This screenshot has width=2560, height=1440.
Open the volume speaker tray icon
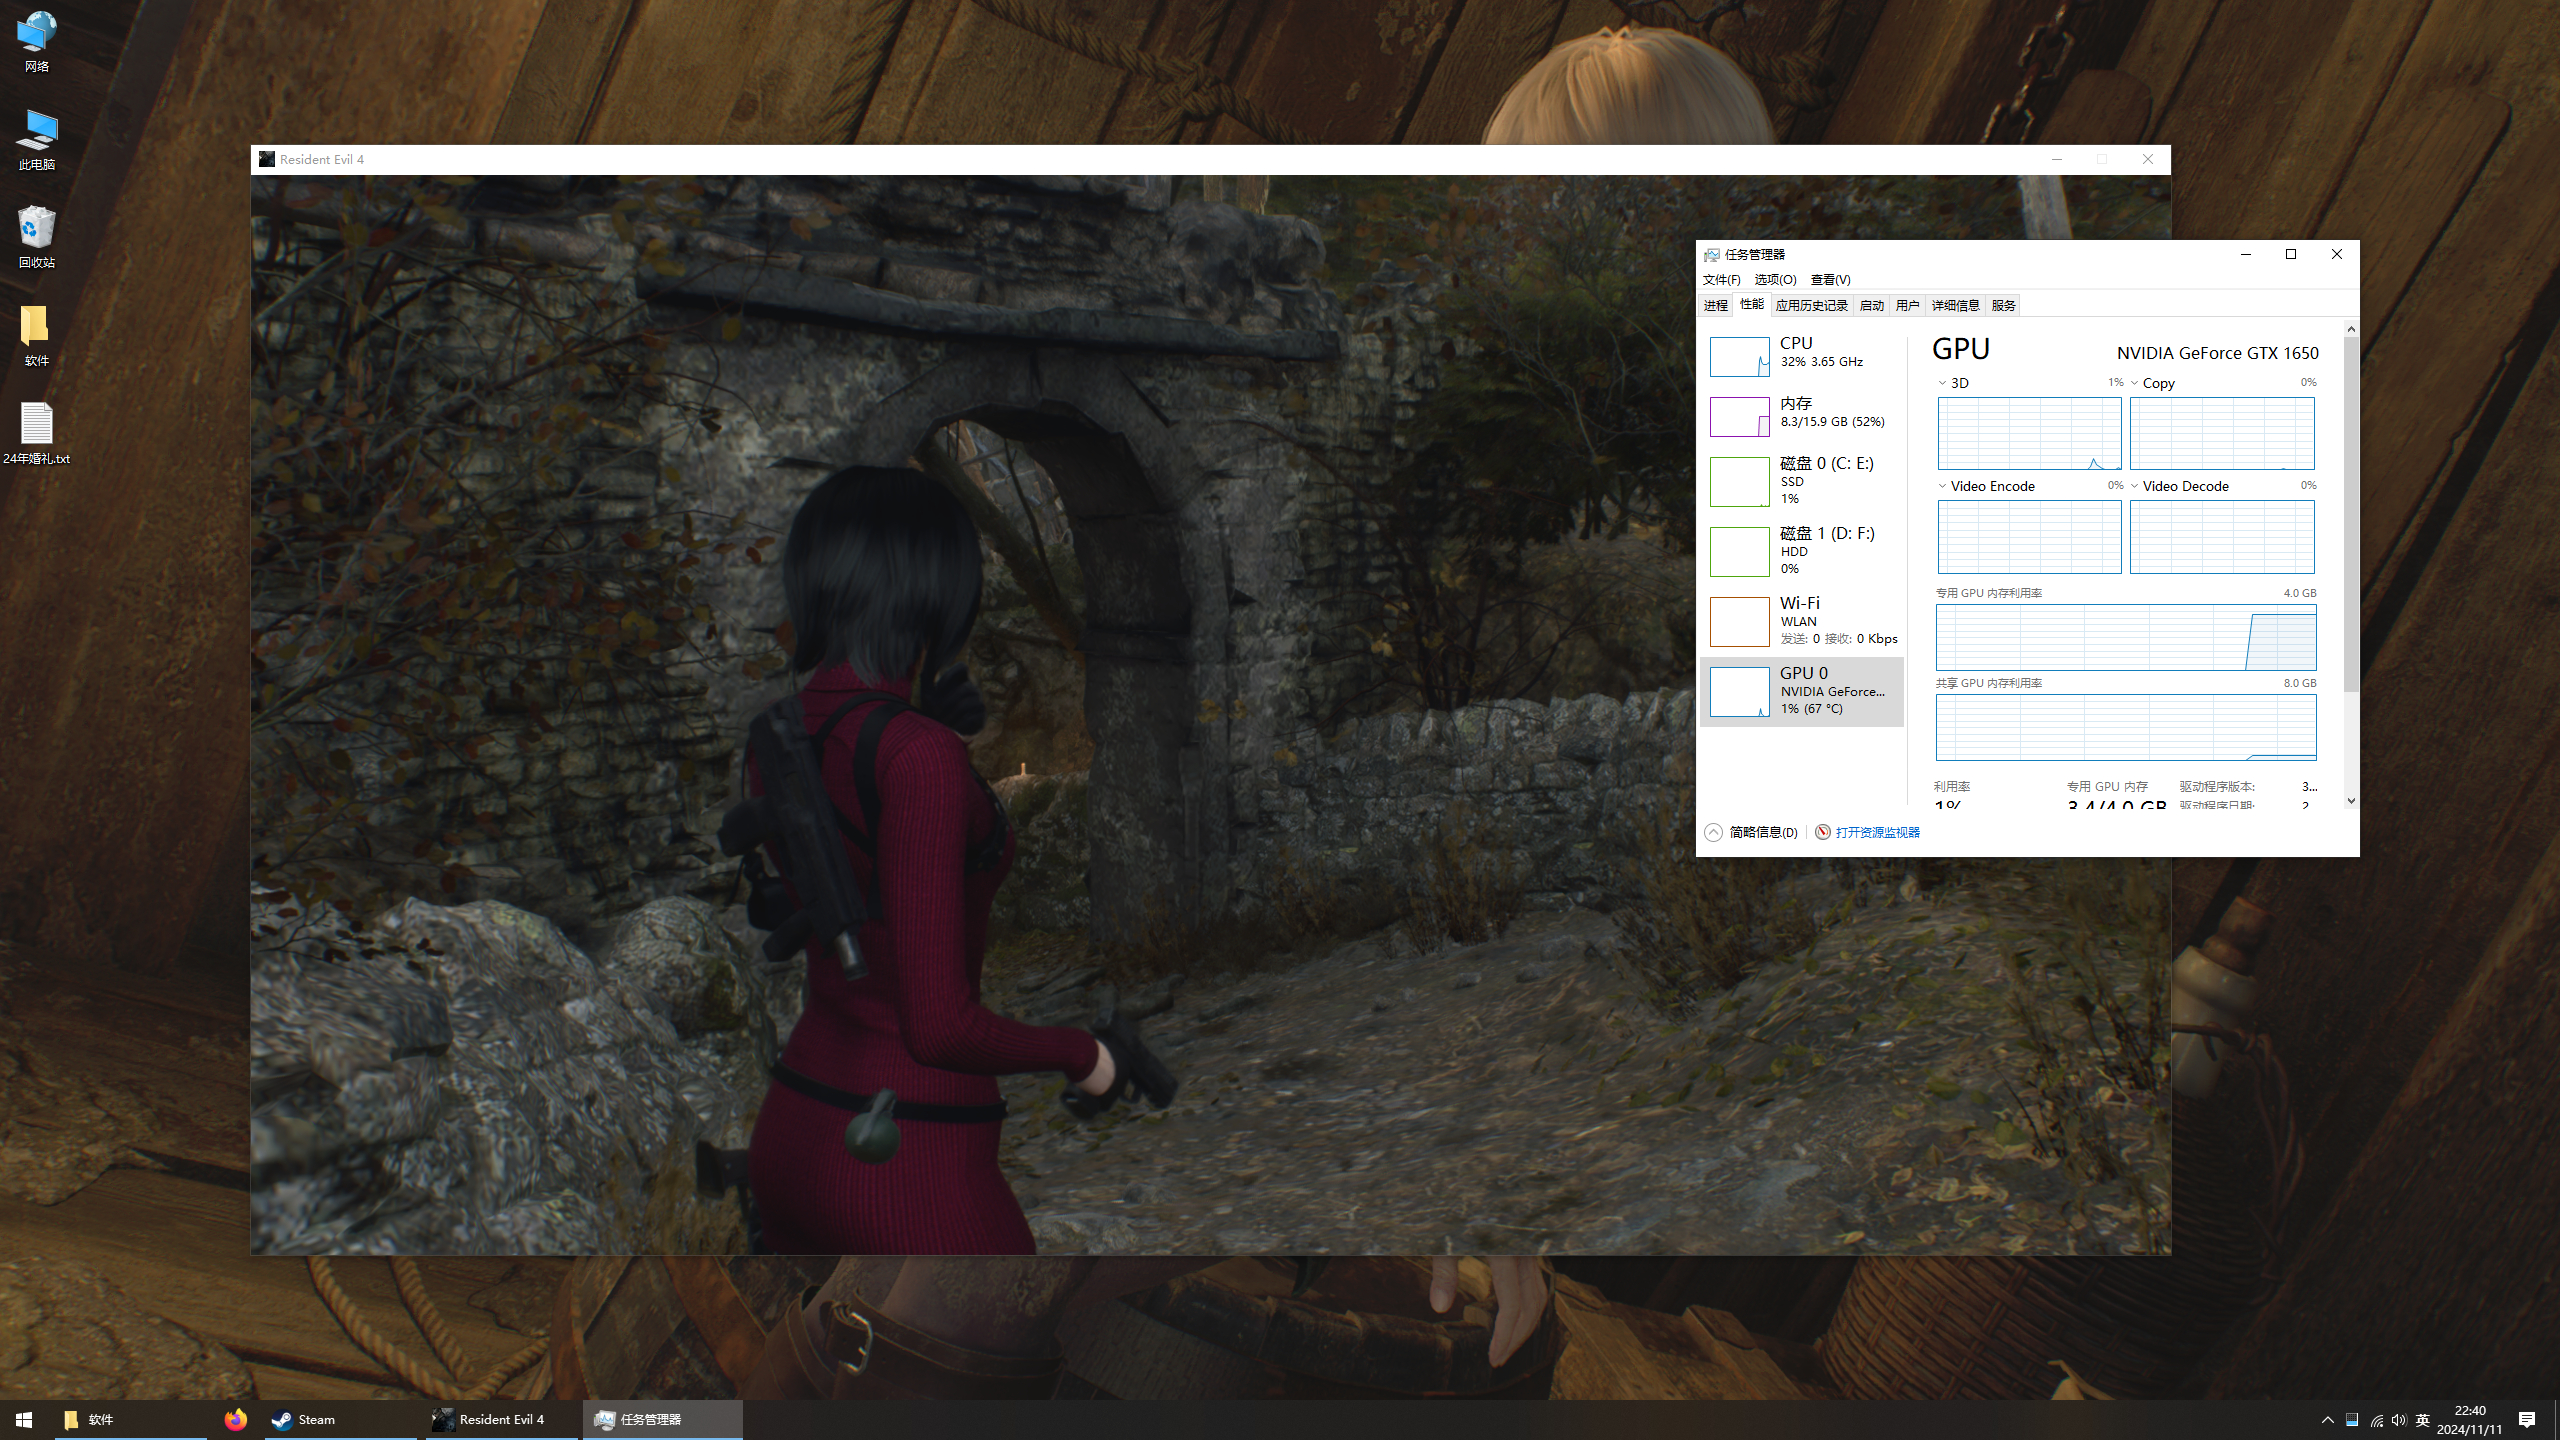click(2398, 1420)
